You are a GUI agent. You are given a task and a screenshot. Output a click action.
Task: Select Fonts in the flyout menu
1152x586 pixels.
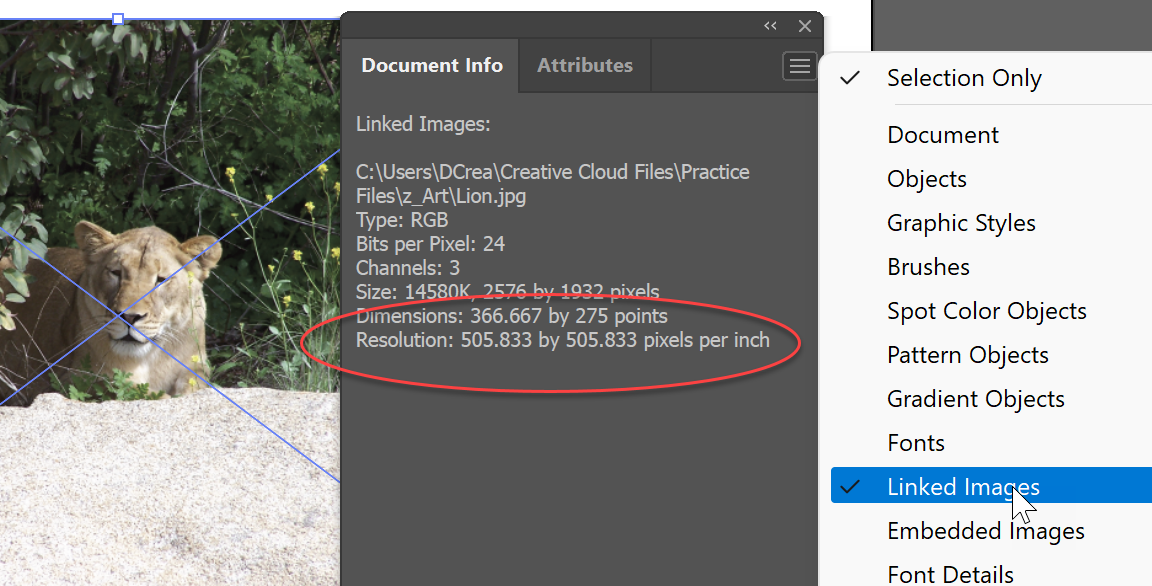(x=915, y=442)
